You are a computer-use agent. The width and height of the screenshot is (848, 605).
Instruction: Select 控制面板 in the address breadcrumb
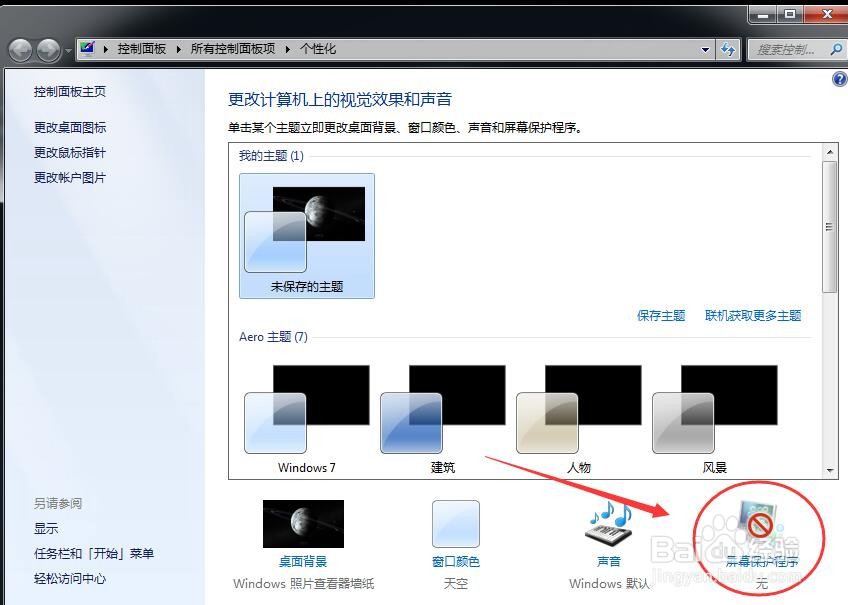point(142,49)
